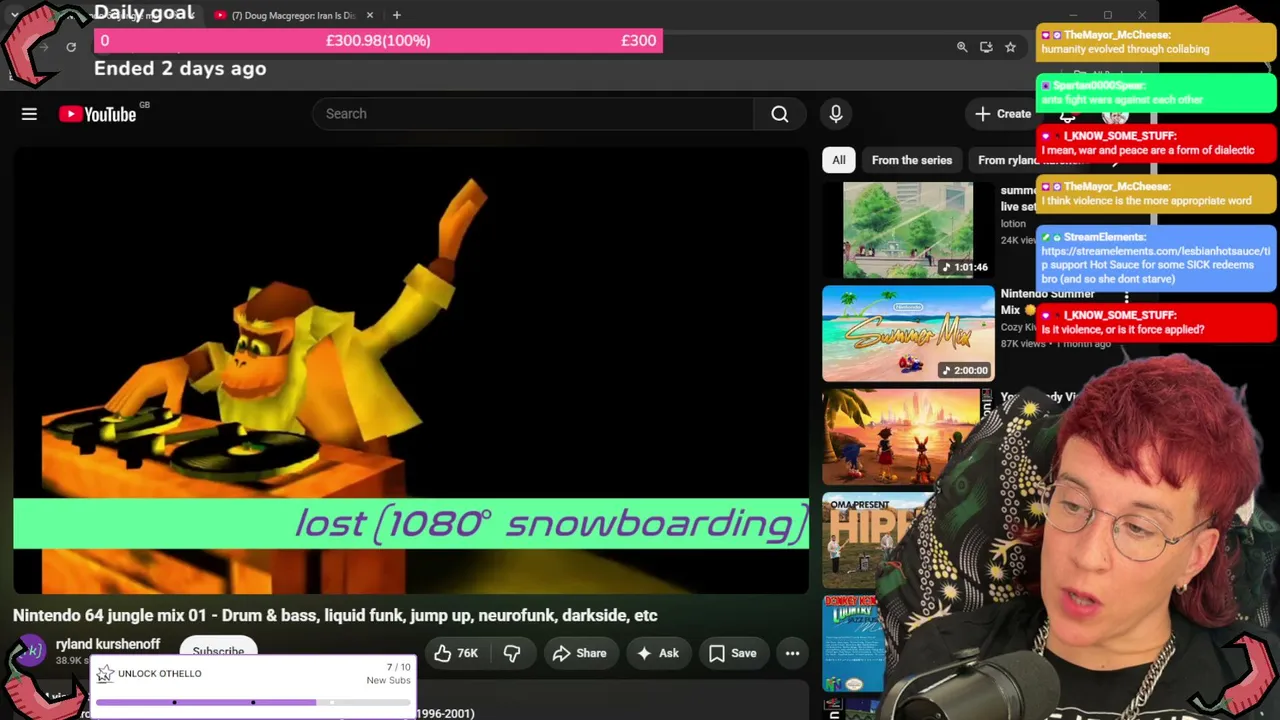Like the video with thumbs up
The height and width of the screenshot is (720, 1280).
(x=457, y=653)
